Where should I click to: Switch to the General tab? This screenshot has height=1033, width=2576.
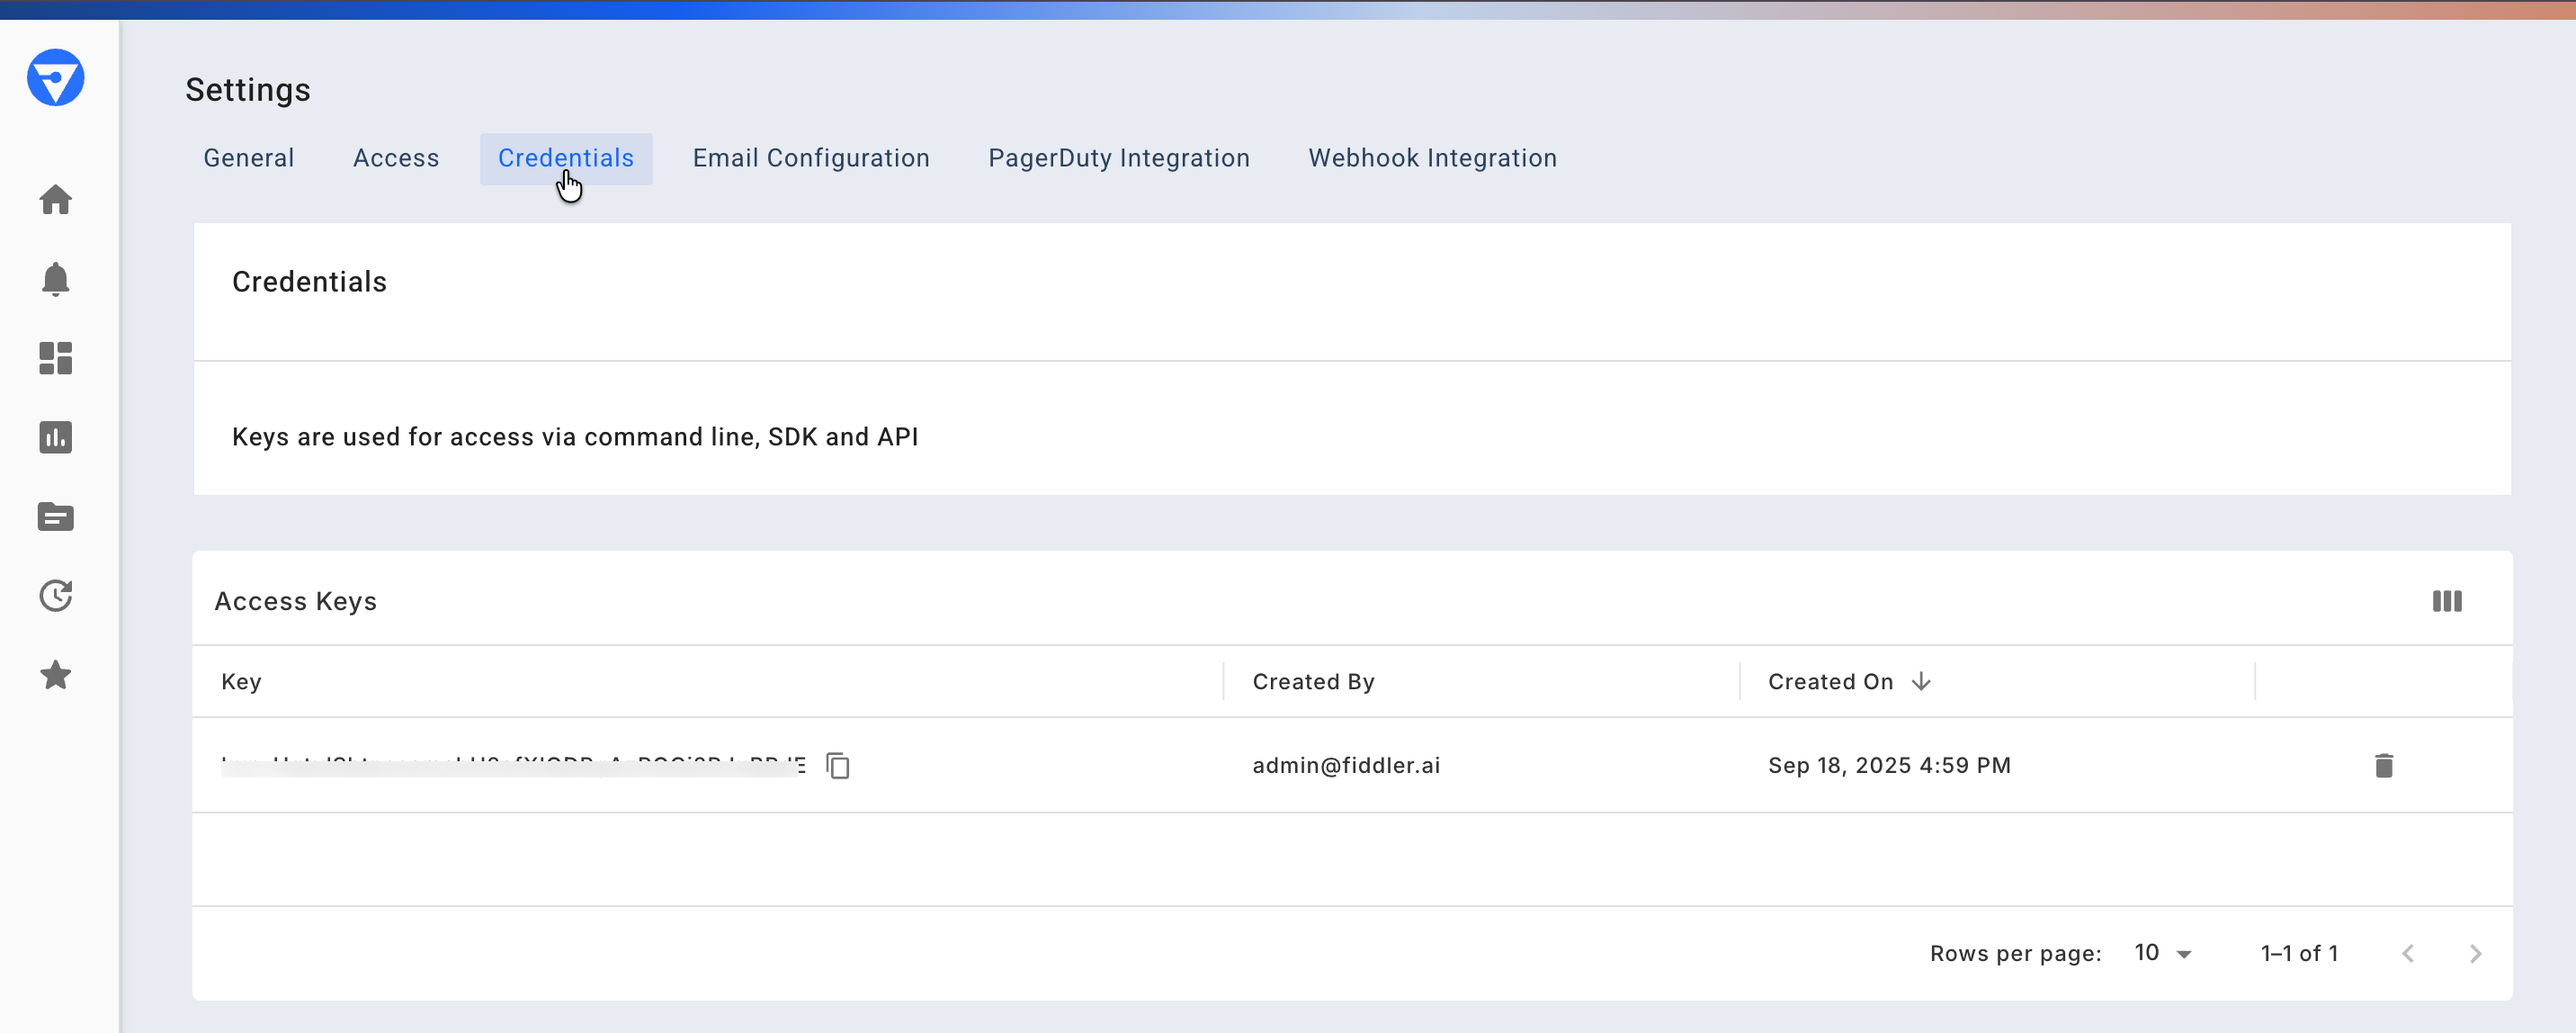[248, 158]
